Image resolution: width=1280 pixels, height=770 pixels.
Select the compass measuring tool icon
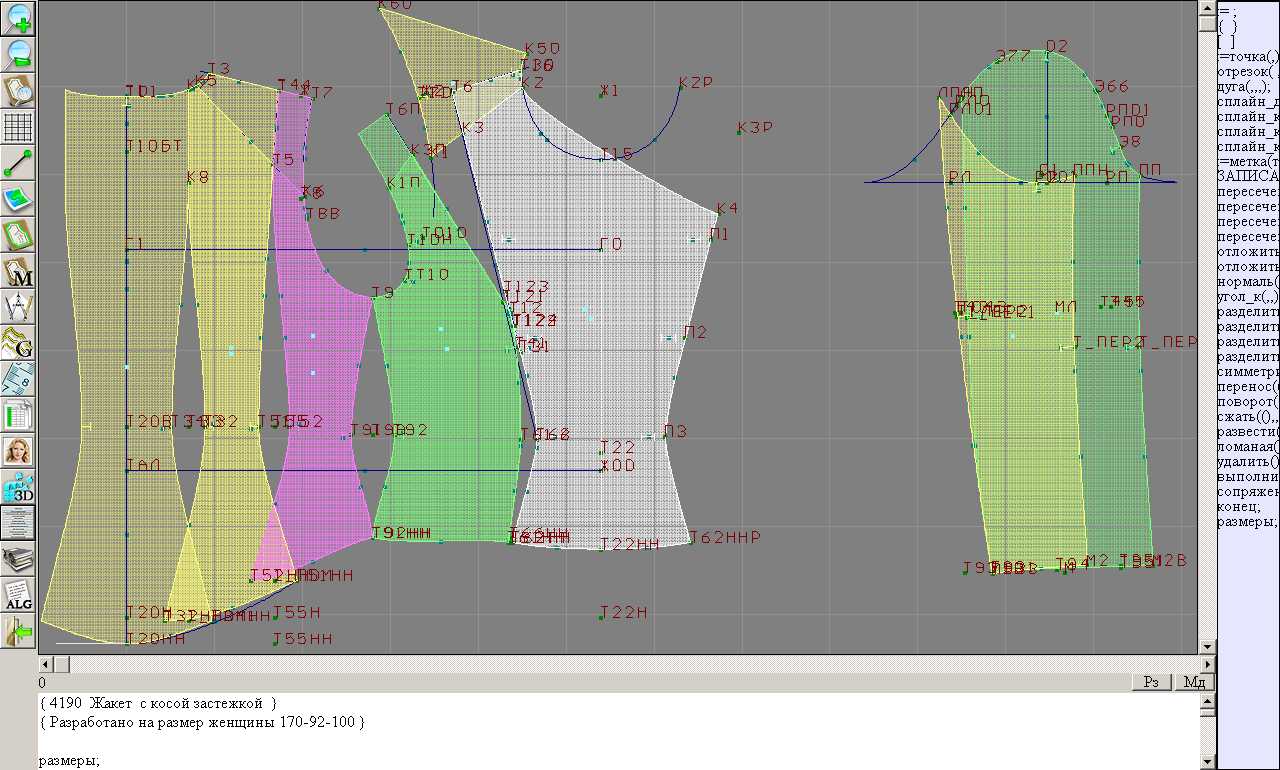tap(19, 307)
